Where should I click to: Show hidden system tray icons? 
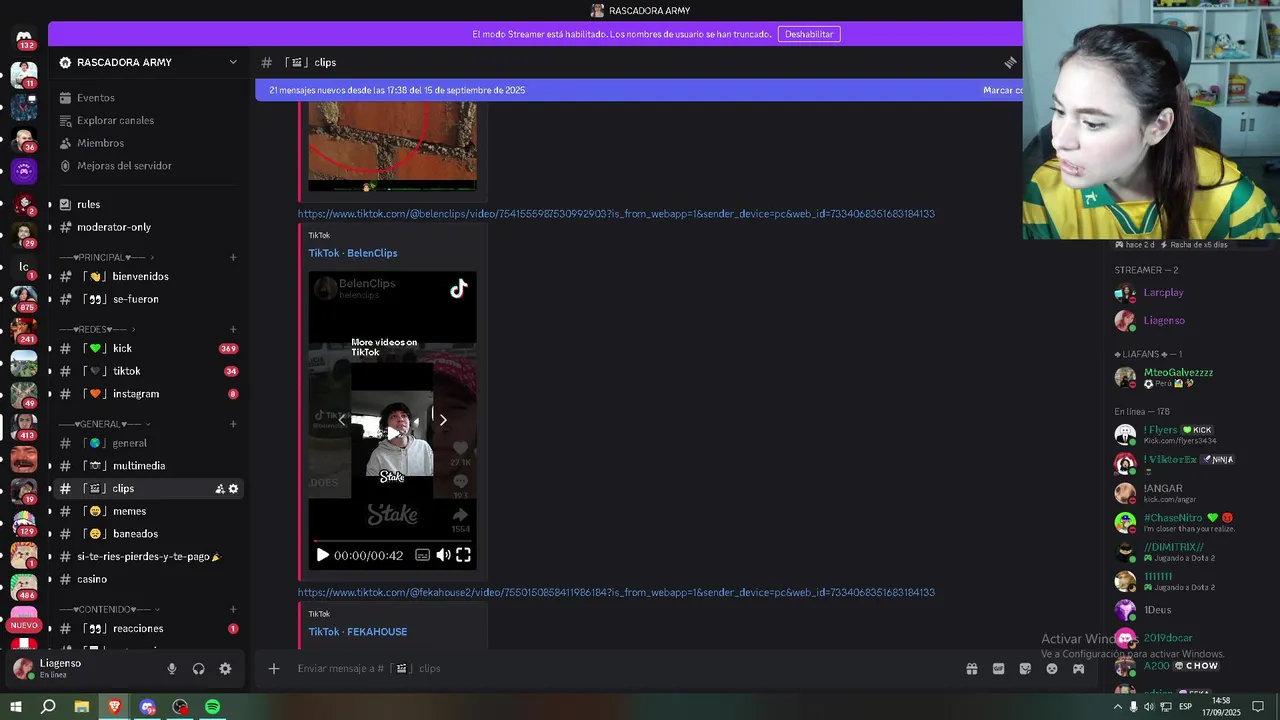point(1117,707)
